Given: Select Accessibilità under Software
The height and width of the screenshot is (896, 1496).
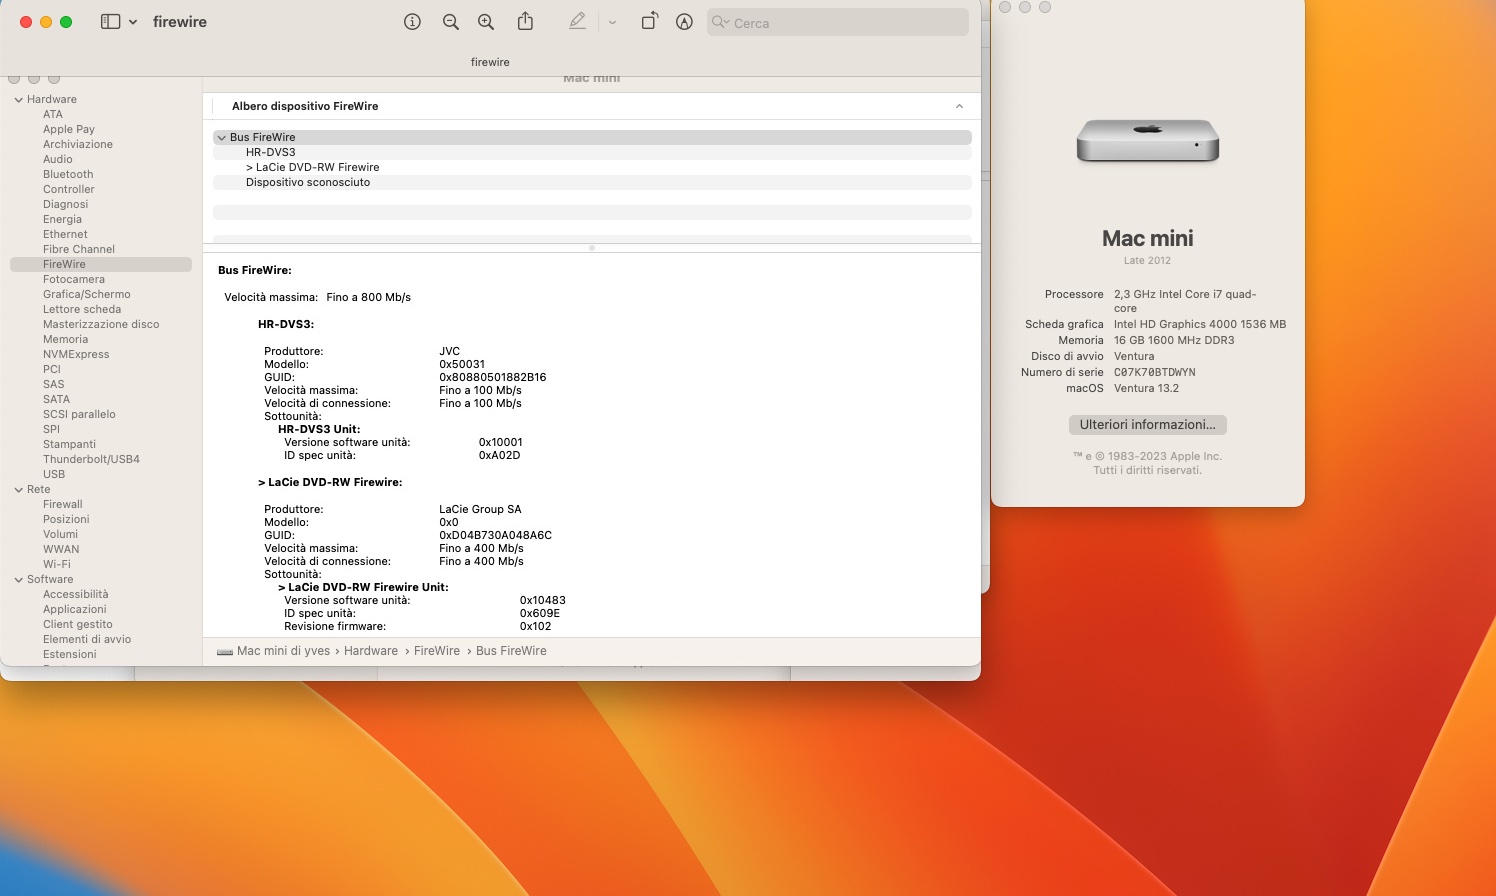Looking at the screenshot, I should click(76, 595).
